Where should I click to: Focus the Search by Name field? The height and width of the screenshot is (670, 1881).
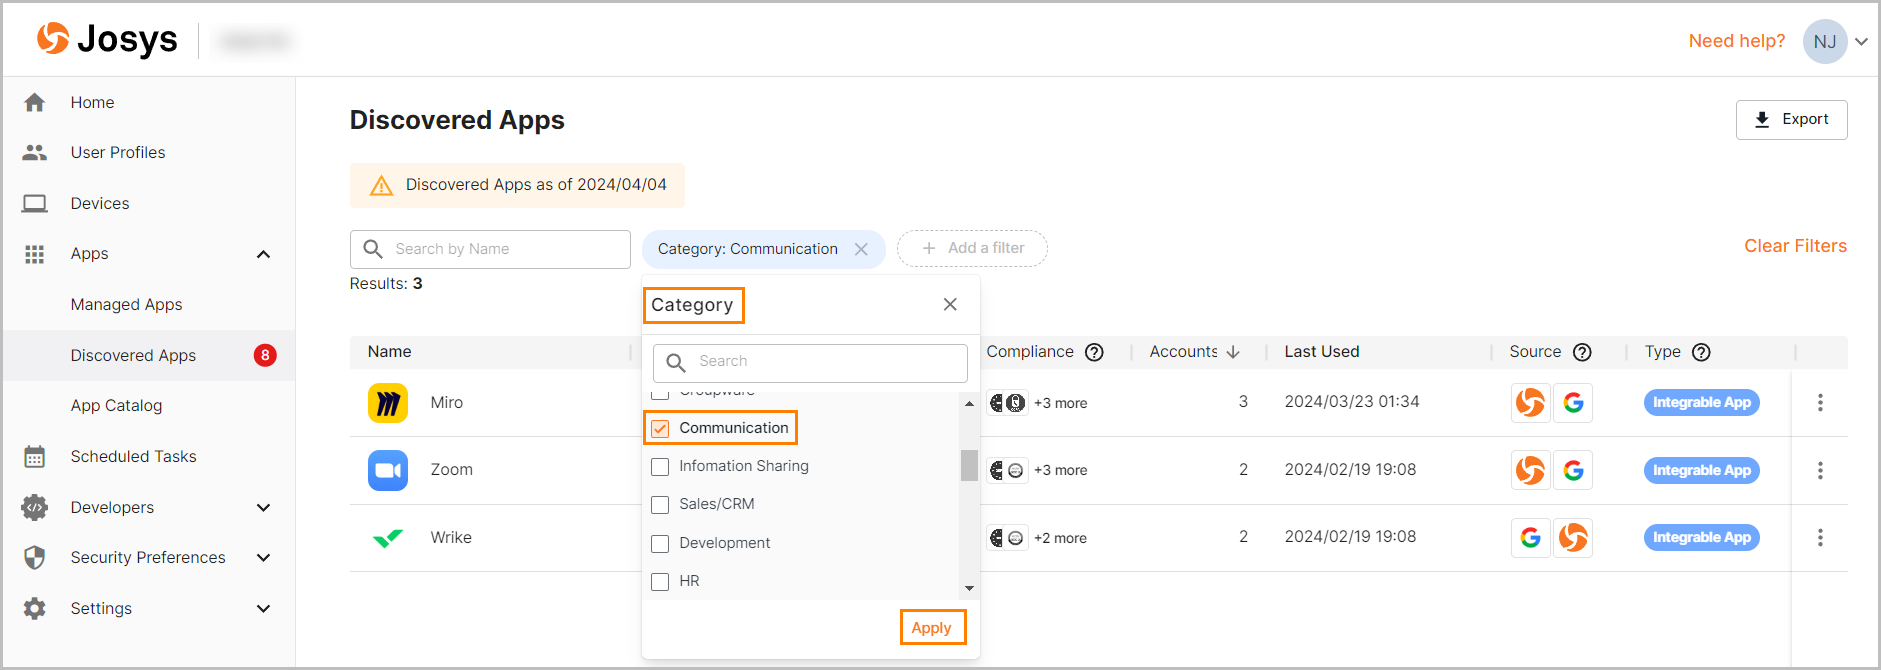[x=490, y=249]
